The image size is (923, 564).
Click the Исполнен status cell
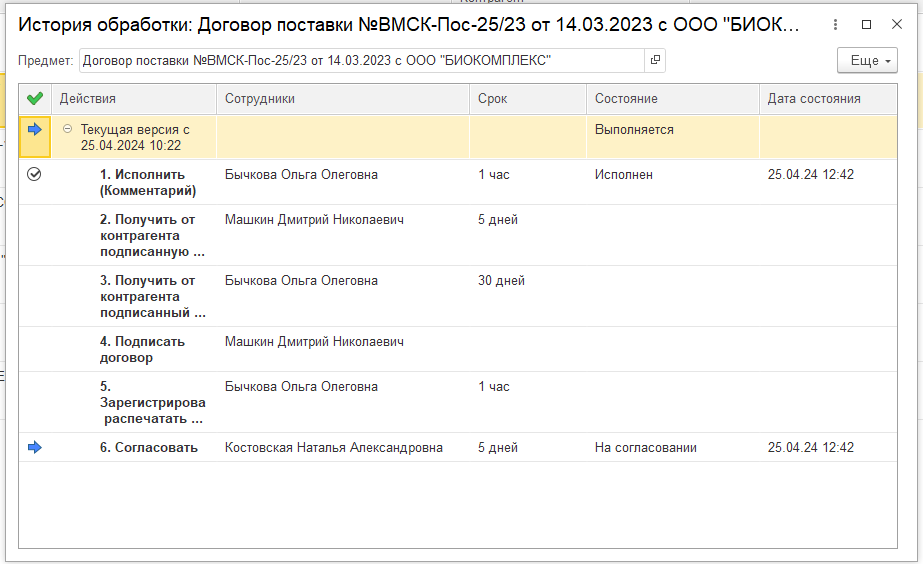pos(623,174)
